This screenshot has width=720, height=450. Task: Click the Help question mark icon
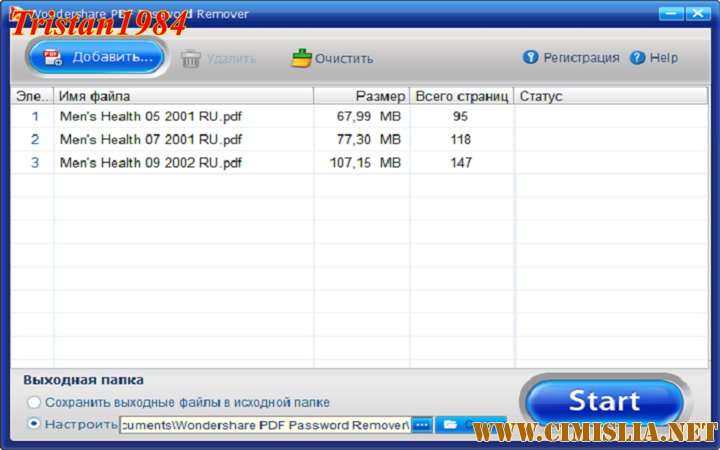(x=638, y=57)
